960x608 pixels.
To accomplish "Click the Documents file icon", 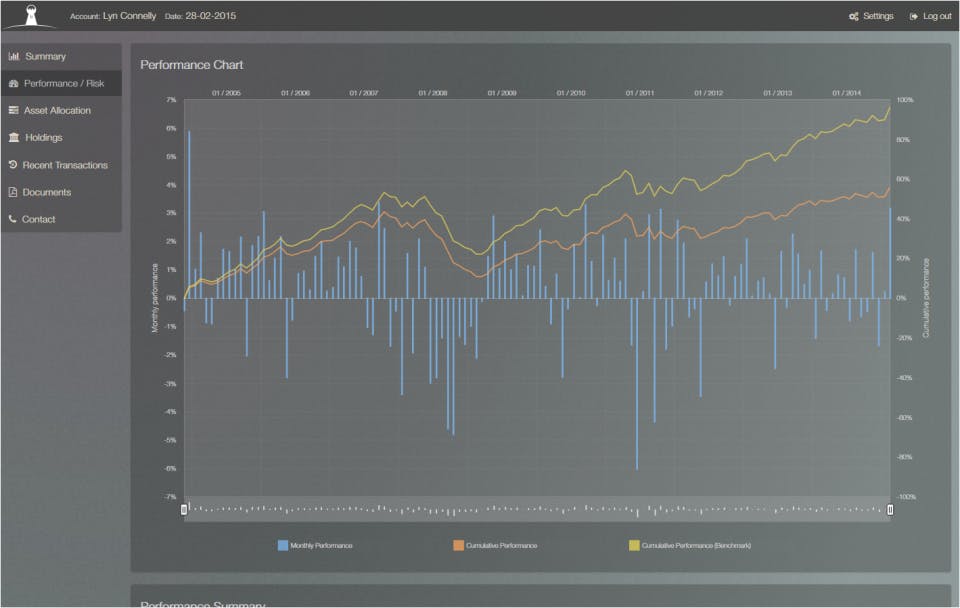I will (x=13, y=192).
